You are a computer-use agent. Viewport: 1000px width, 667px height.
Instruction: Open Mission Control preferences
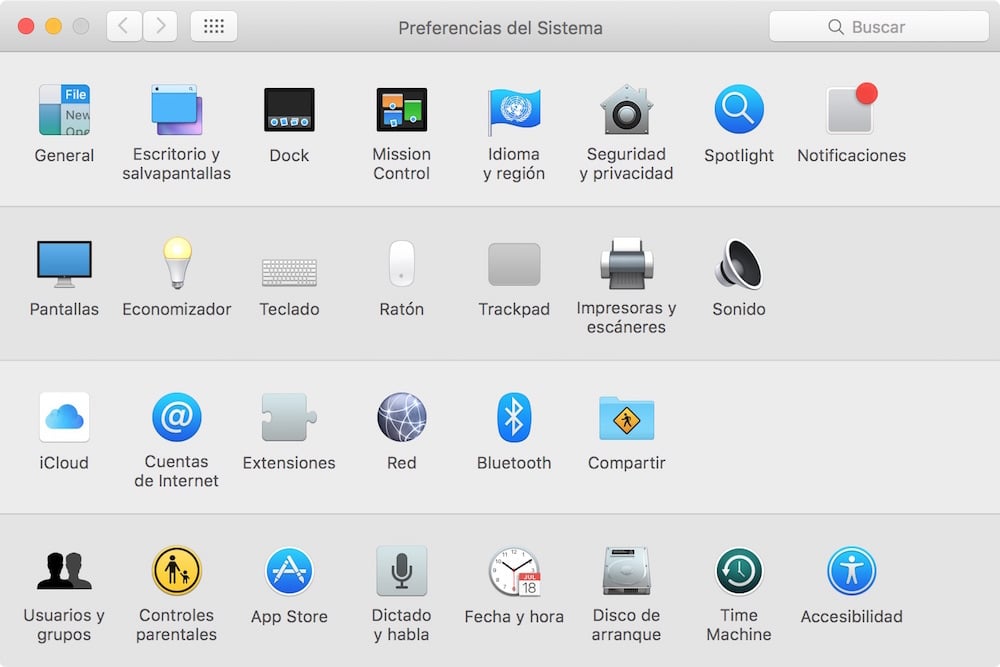[401, 110]
